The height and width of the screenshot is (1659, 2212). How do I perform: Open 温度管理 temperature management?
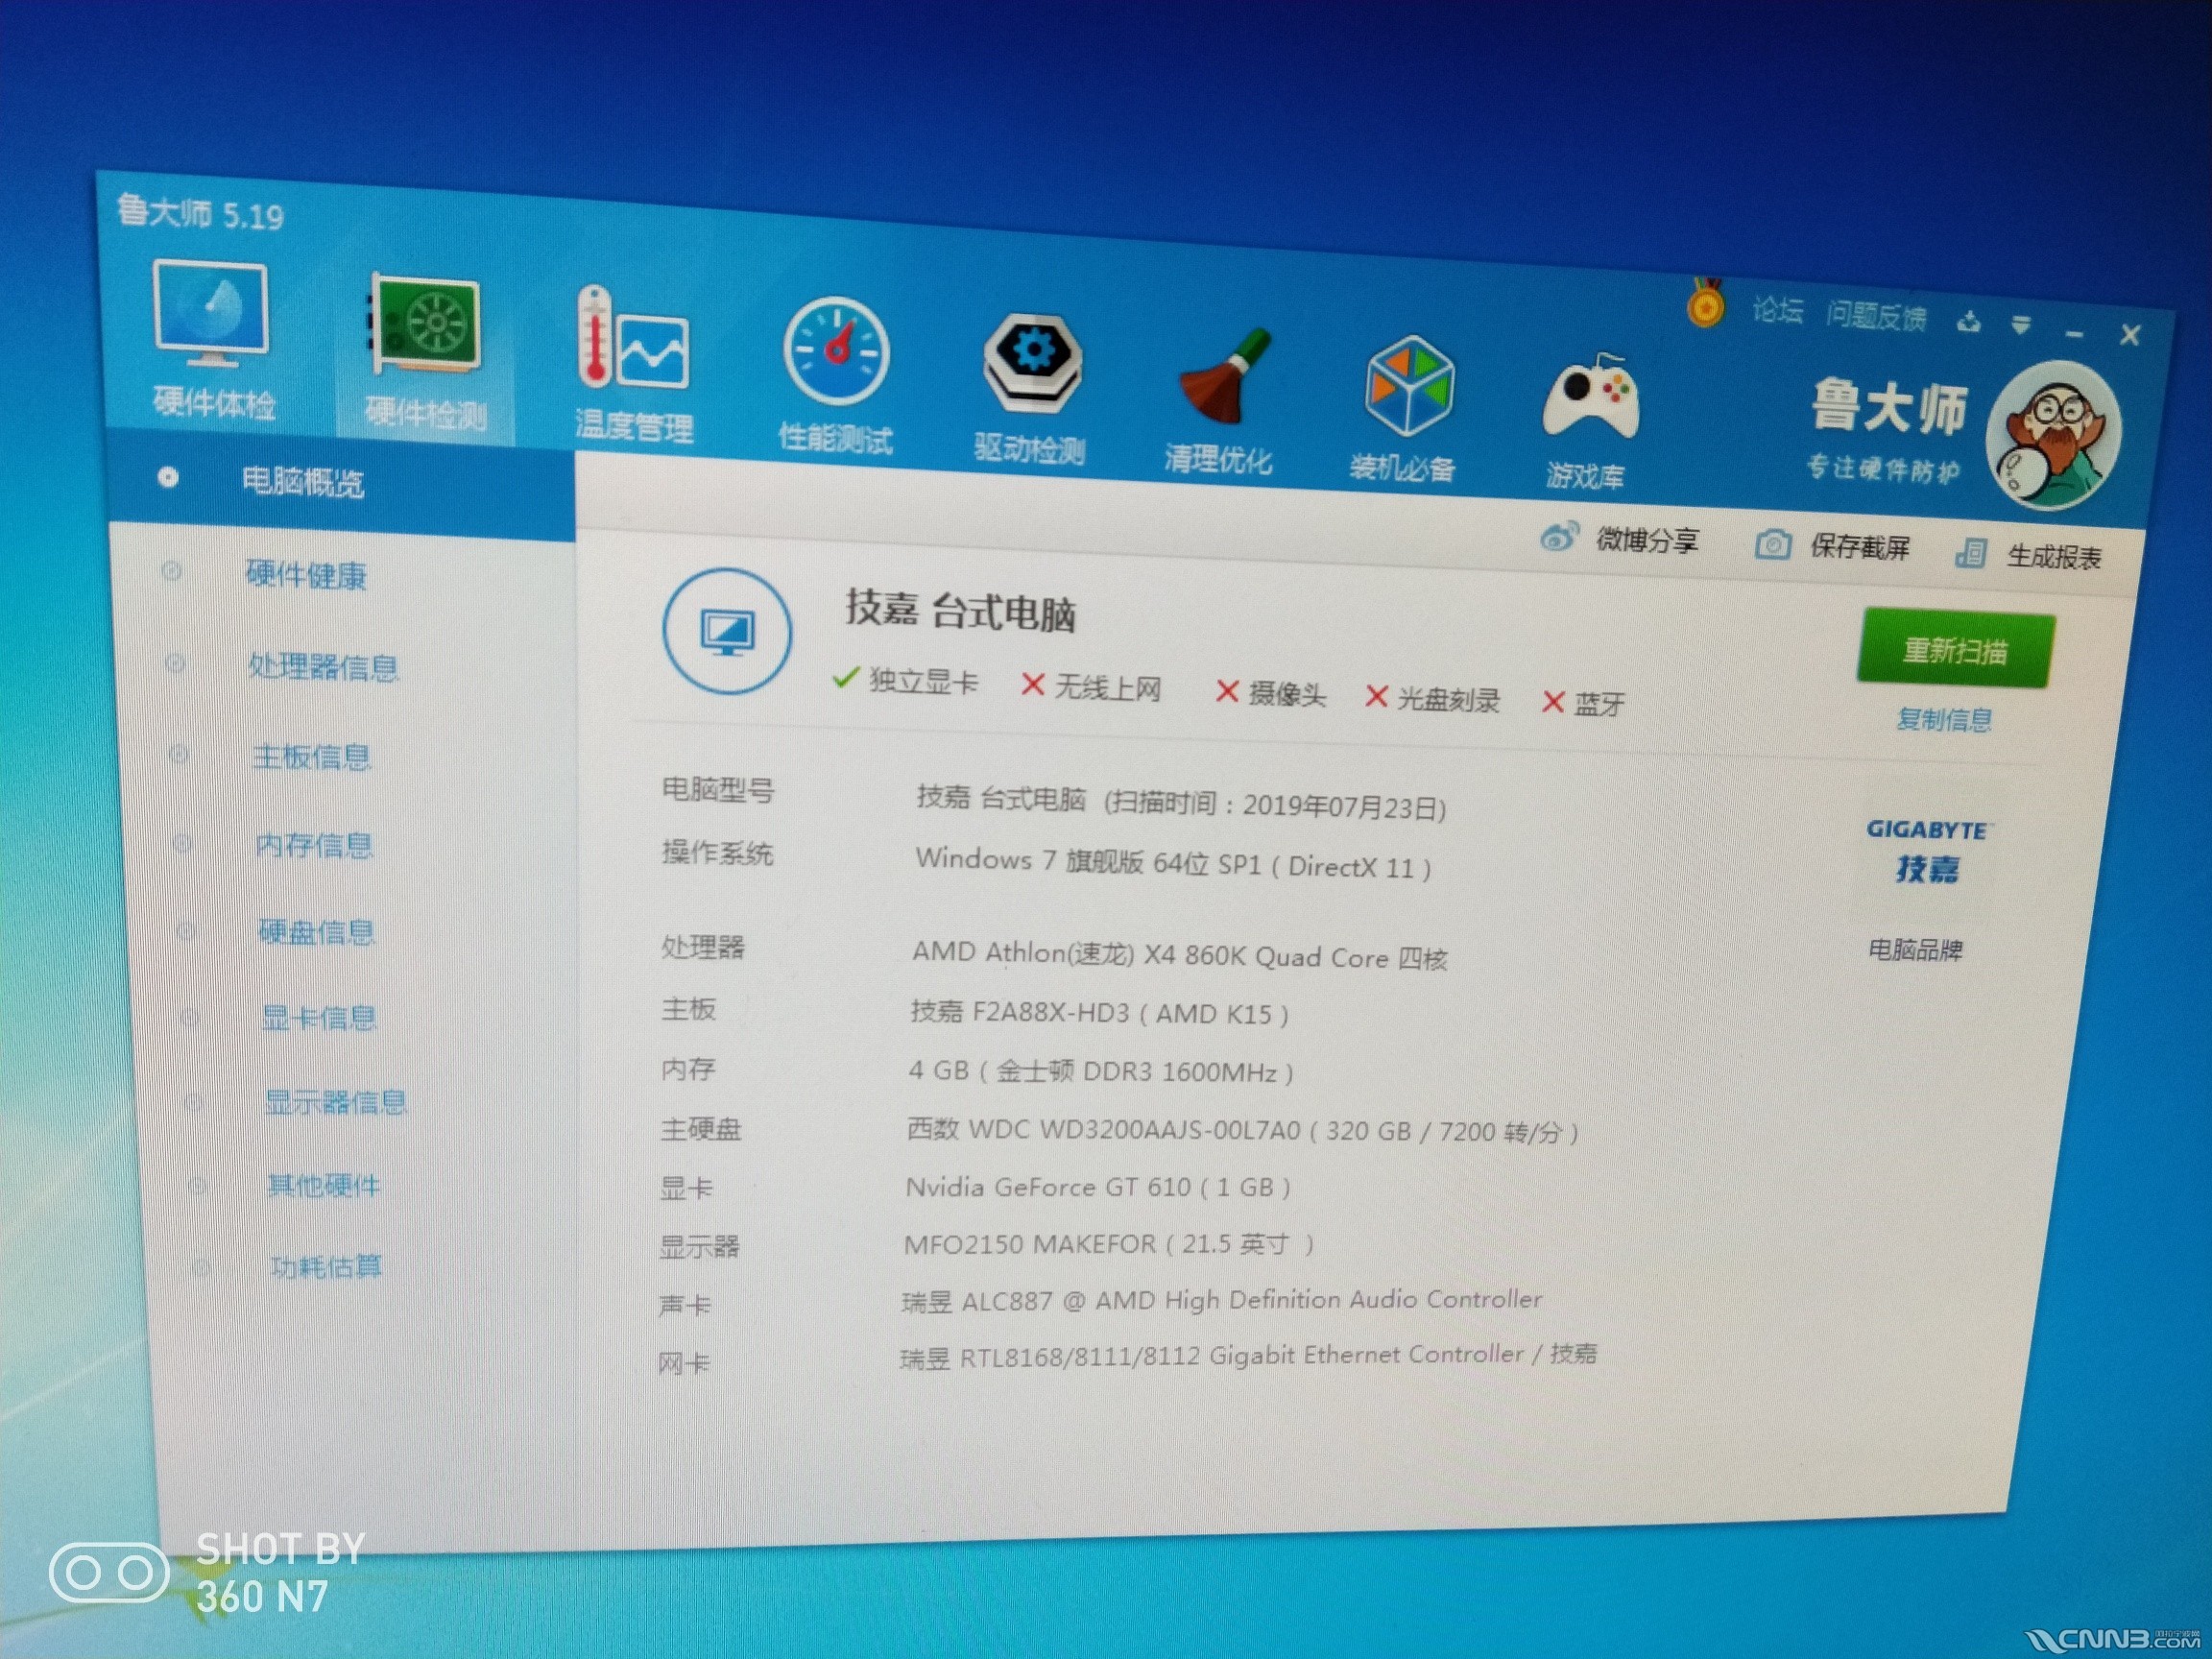(x=633, y=364)
